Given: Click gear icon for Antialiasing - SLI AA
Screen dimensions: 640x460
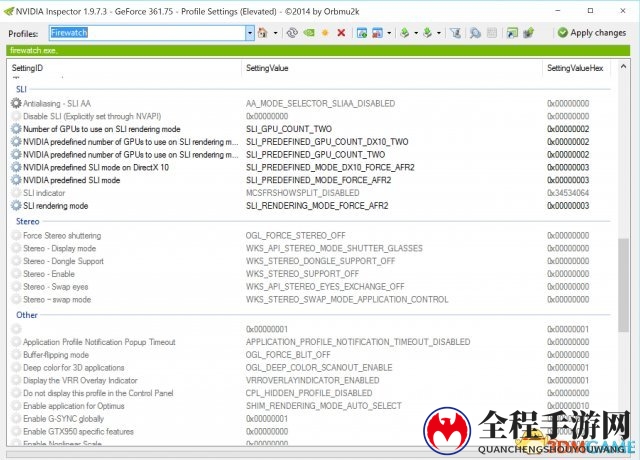Looking at the screenshot, I should click(16, 103).
